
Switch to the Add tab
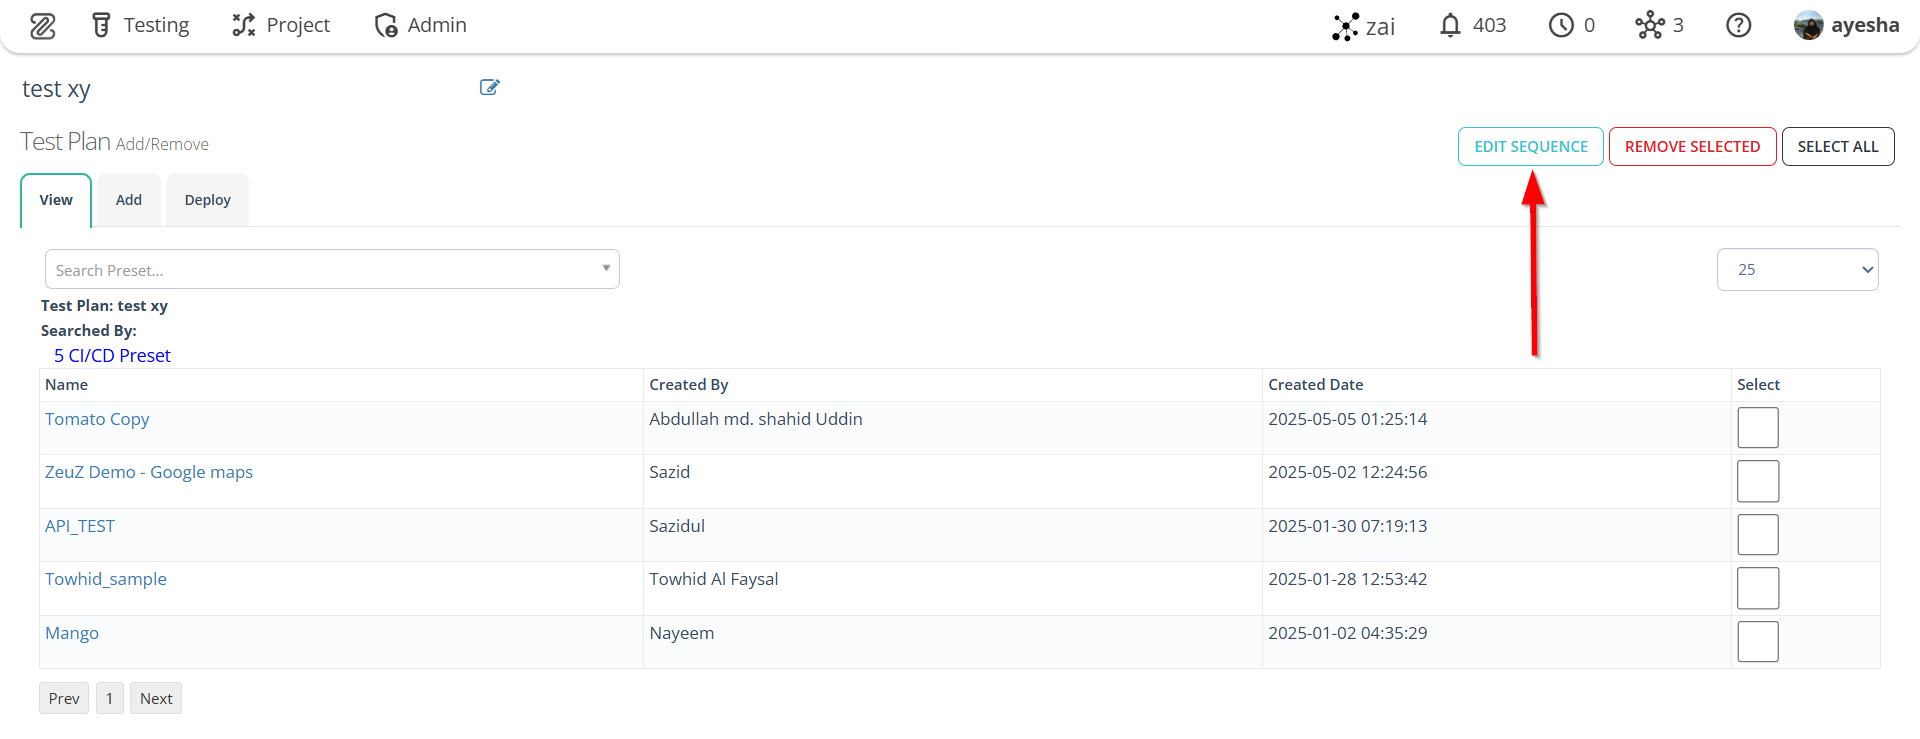(x=129, y=200)
